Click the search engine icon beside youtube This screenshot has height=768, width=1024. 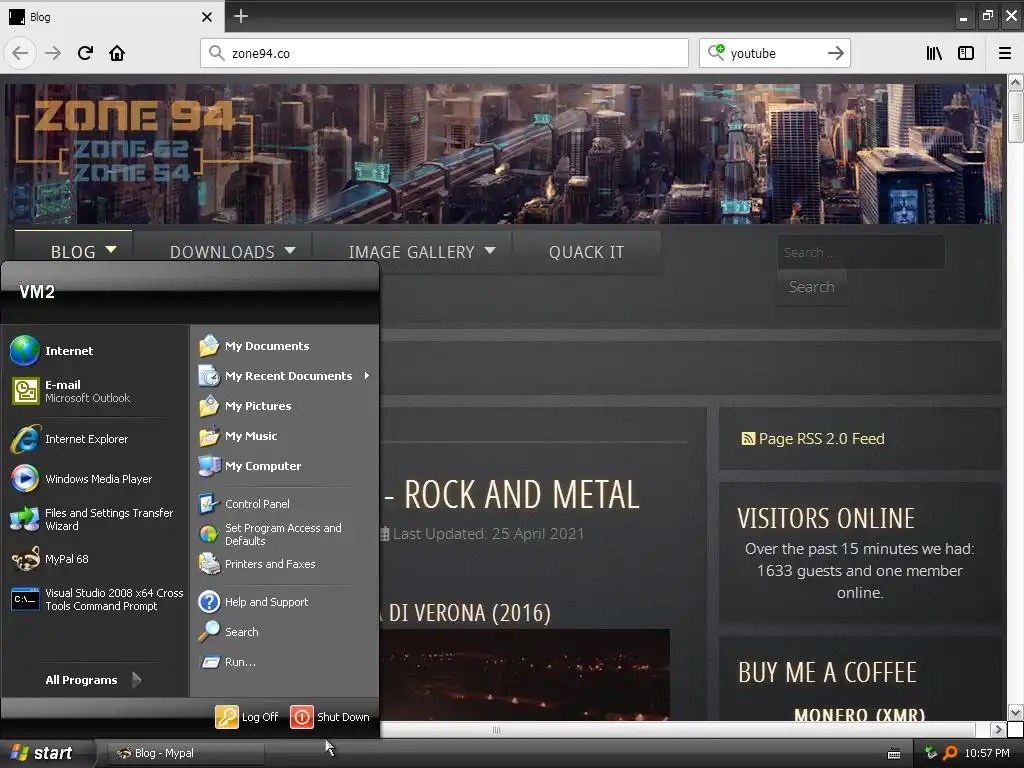716,52
